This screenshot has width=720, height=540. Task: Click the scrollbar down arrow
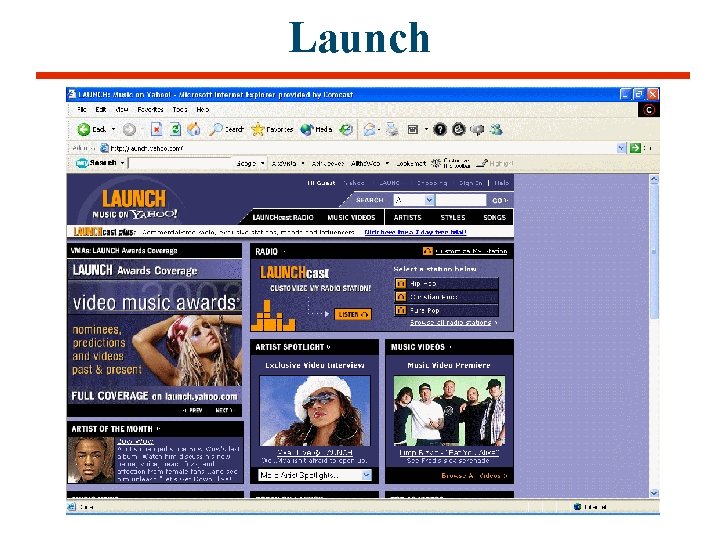pyautogui.click(x=654, y=493)
